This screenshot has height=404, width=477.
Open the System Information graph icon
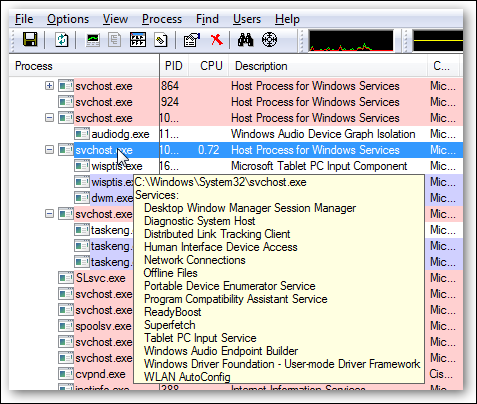(x=93, y=40)
